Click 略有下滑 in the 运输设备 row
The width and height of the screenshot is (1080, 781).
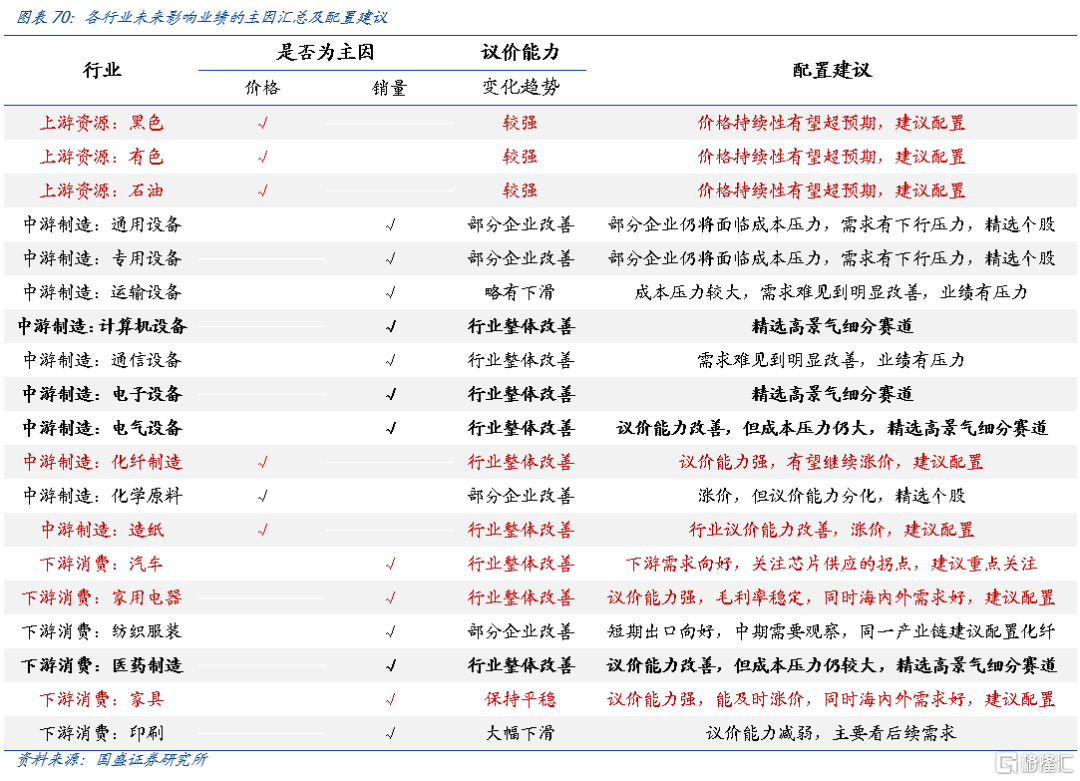[x=520, y=292]
